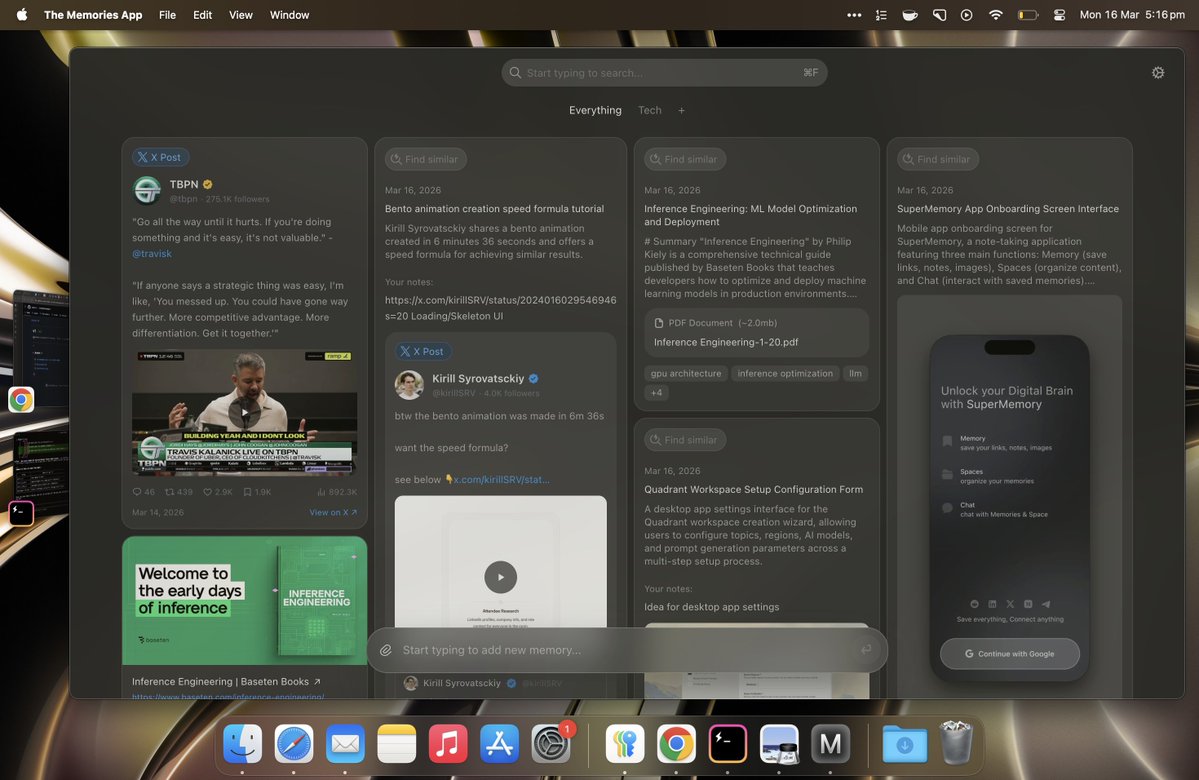The image size is (1199, 780).
Task: Open the Edit menu
Action: point(203,15)
